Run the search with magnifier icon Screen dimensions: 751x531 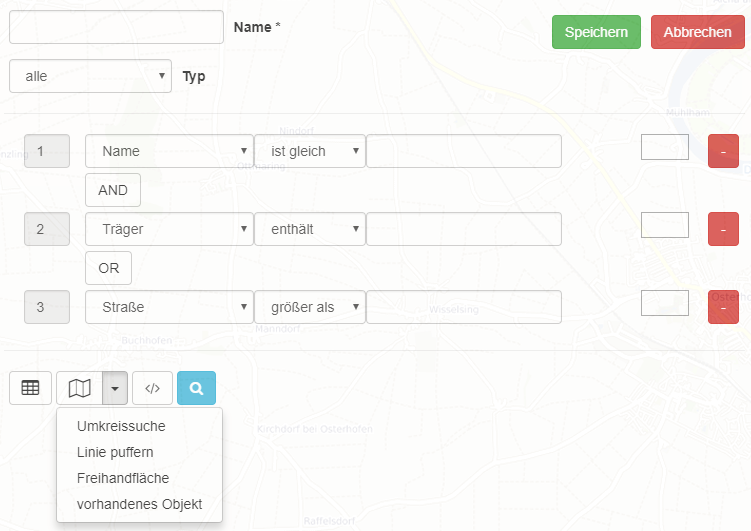[x=196, y=388]
